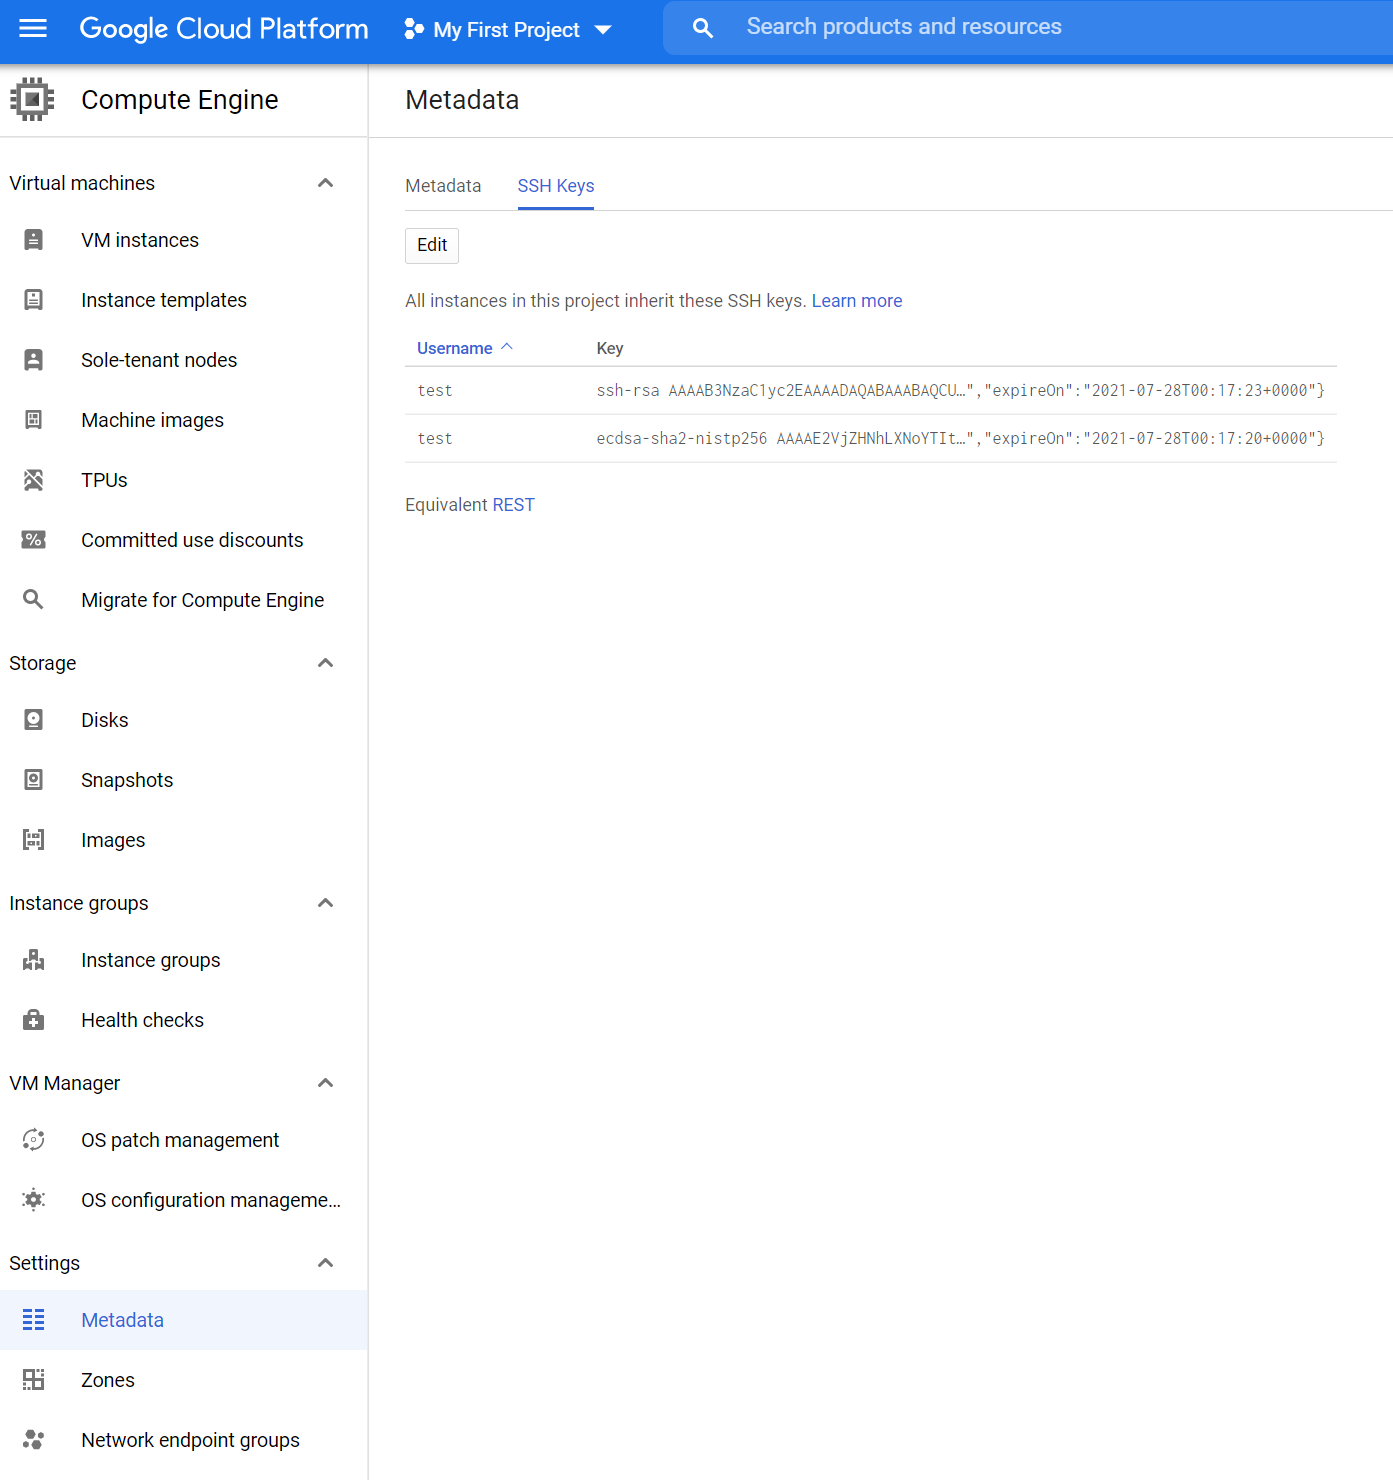Image resolution: width=1393 pixels, height=1480 pixels.
Task: Click the Images icon in Storage
Action: pos(33,840)
